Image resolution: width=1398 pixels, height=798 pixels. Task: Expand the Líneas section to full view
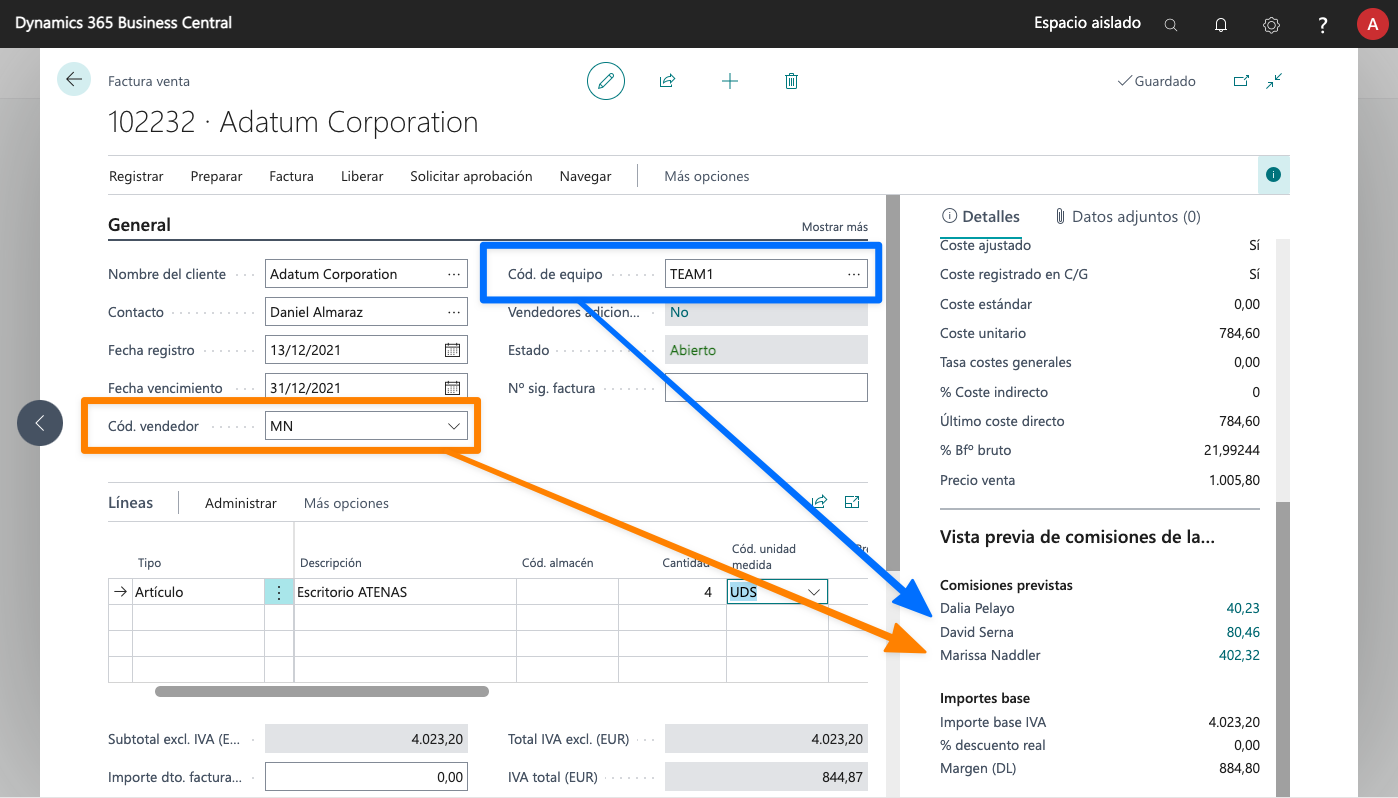click(x=853, y=502)
